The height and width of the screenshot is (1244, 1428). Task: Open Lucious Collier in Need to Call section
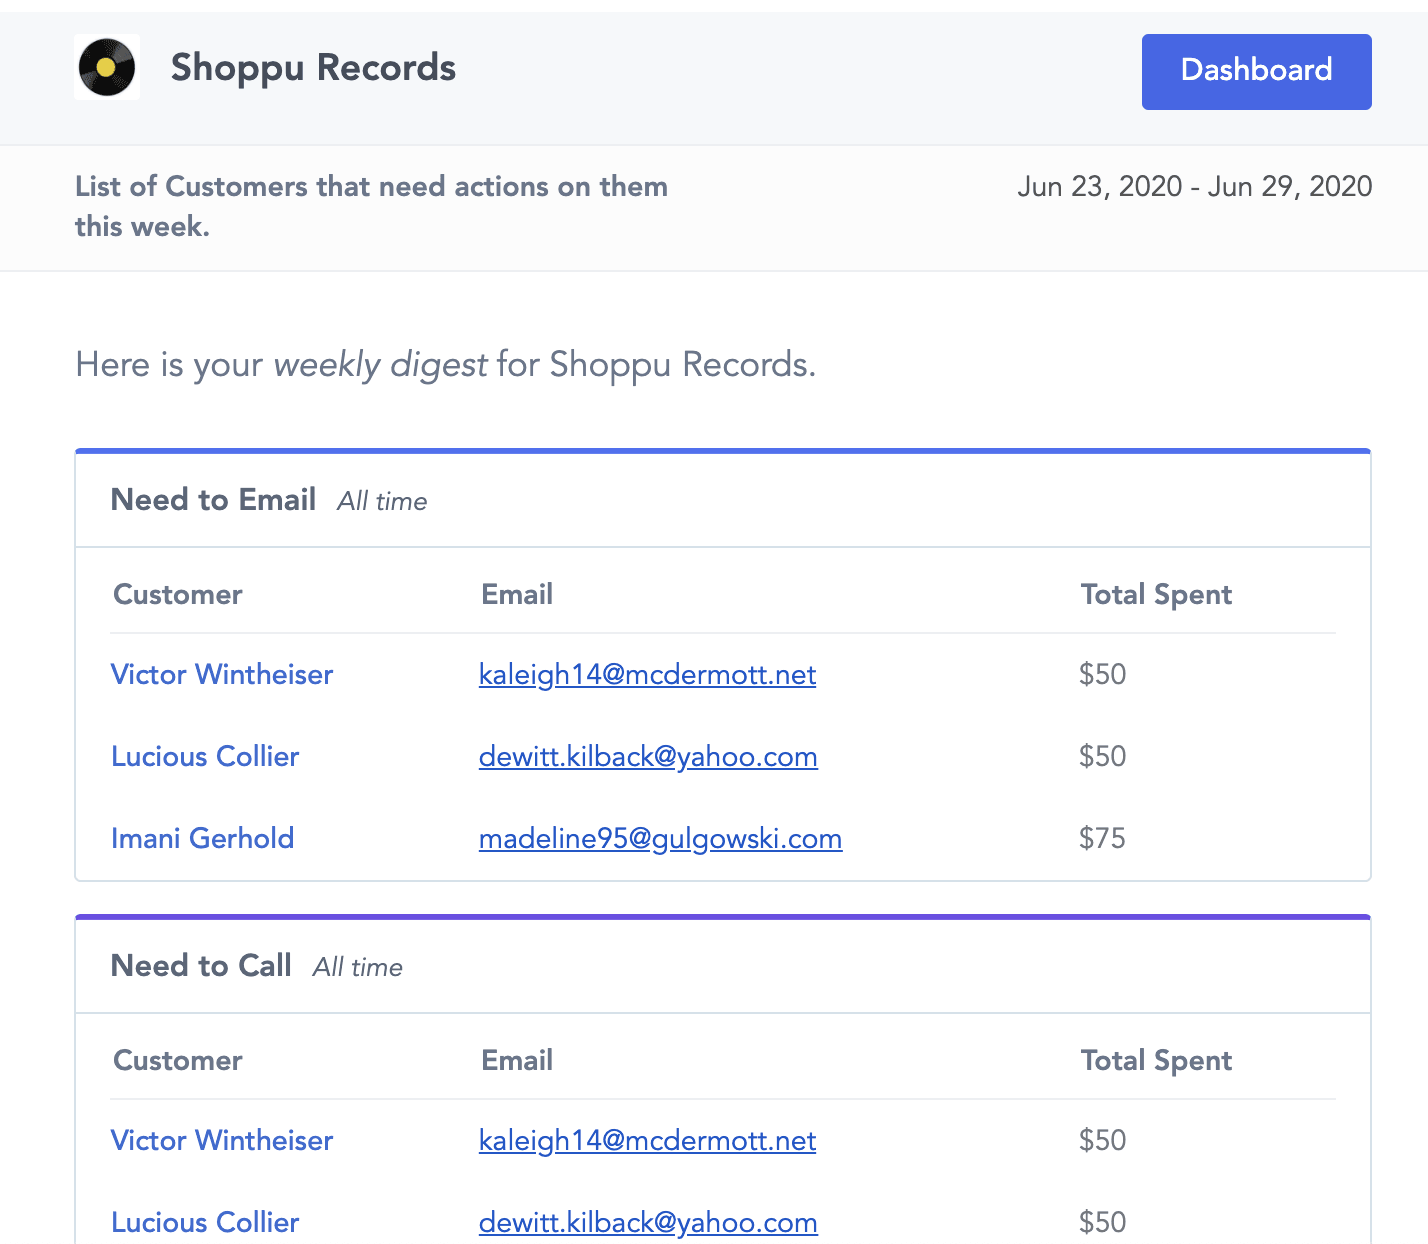click(x=205, y=1222)
